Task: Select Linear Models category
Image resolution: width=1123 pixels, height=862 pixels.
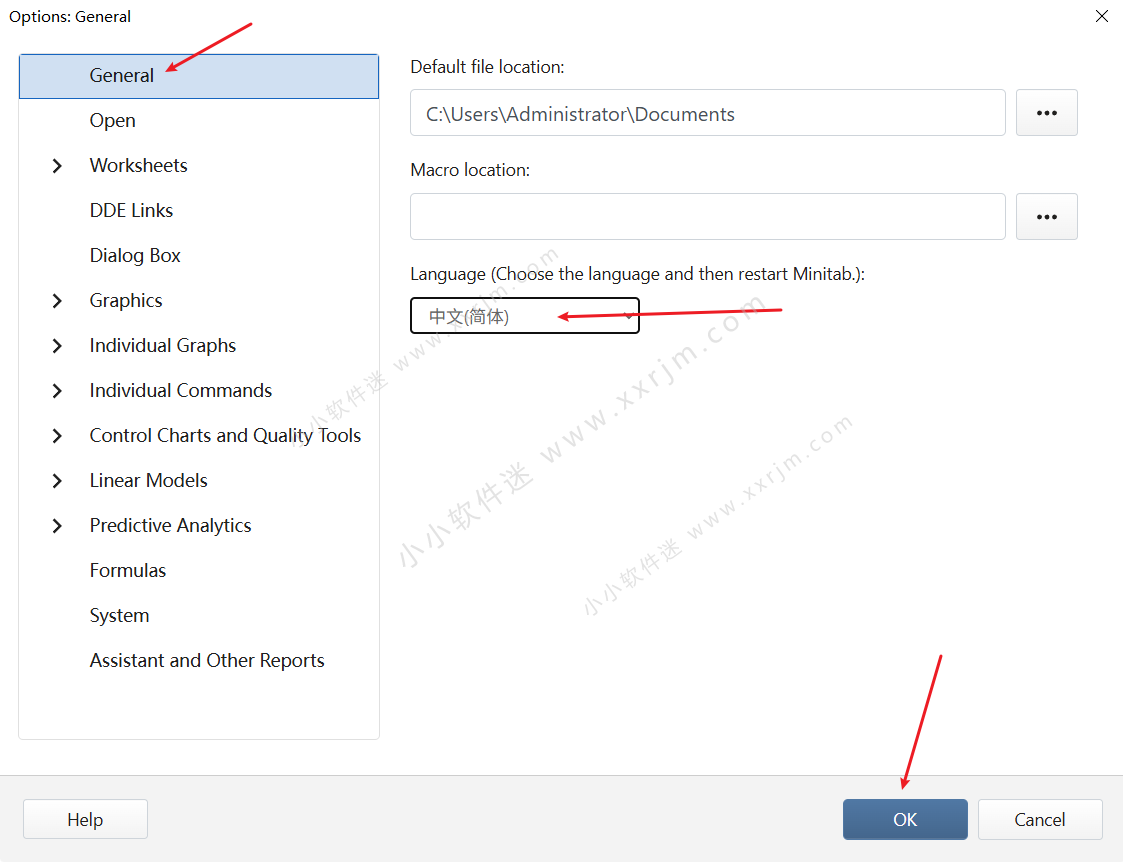Action: [148, 480]
